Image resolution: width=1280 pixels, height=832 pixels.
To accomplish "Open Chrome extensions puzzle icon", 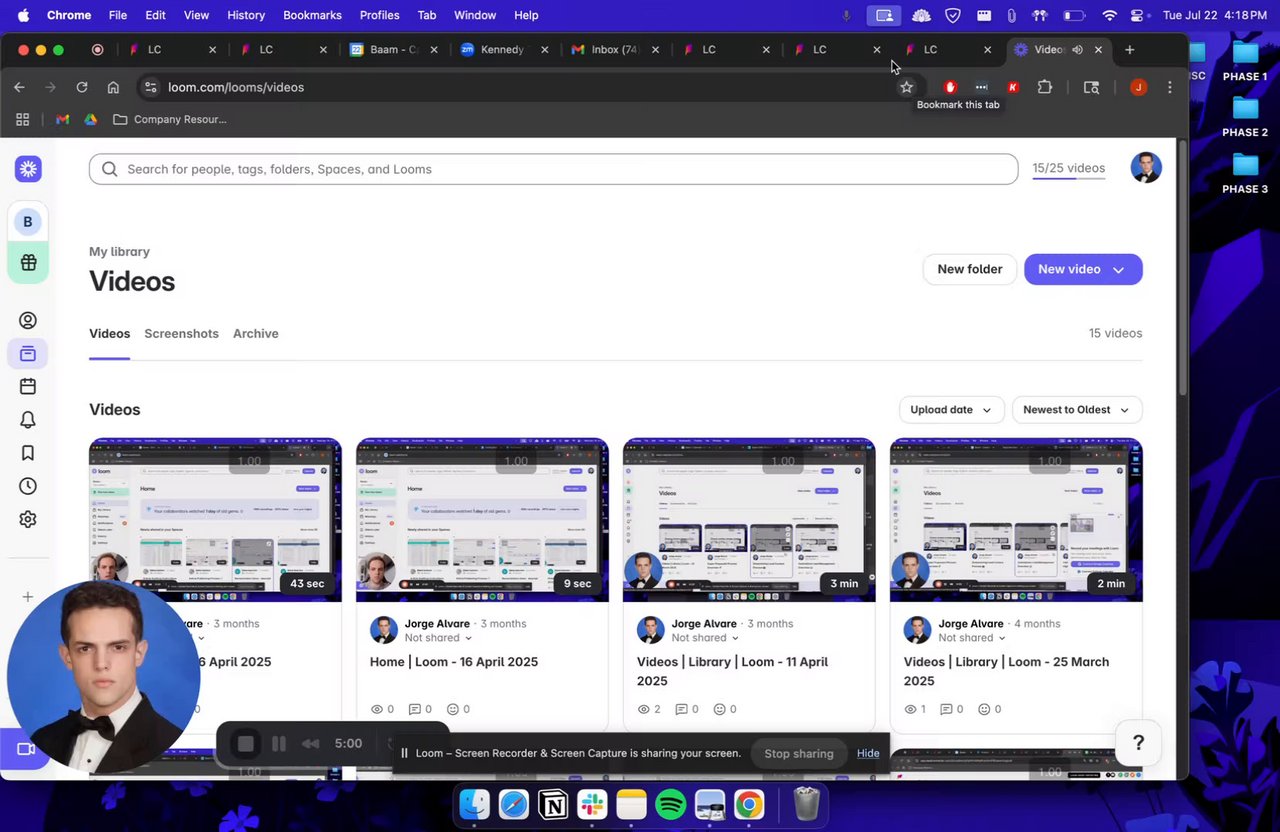I will click(1045, 87).
